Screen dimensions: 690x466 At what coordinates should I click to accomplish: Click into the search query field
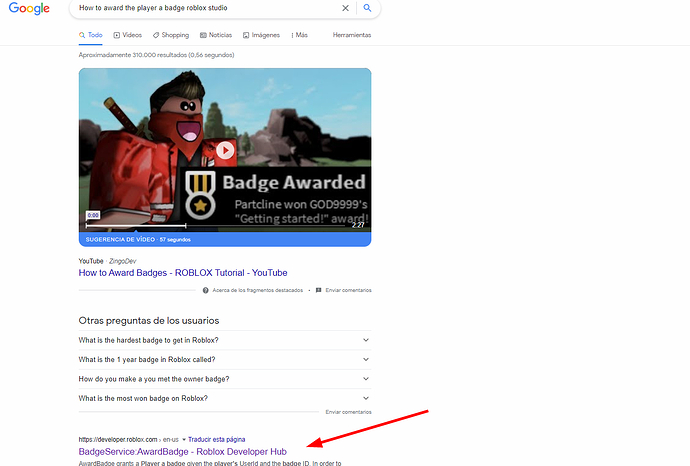[207, 8]
